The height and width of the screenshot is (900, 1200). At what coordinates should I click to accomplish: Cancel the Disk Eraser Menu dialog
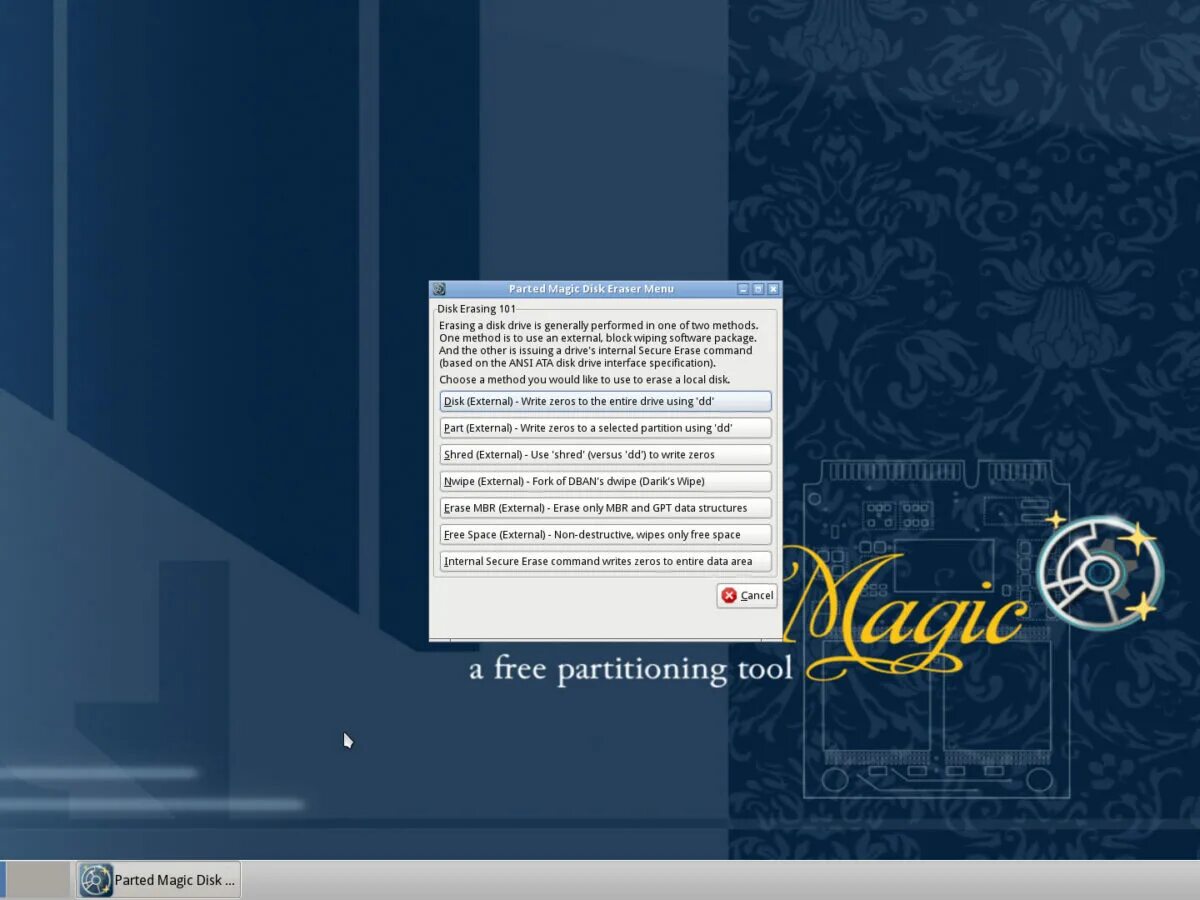(x=747, y=595)
